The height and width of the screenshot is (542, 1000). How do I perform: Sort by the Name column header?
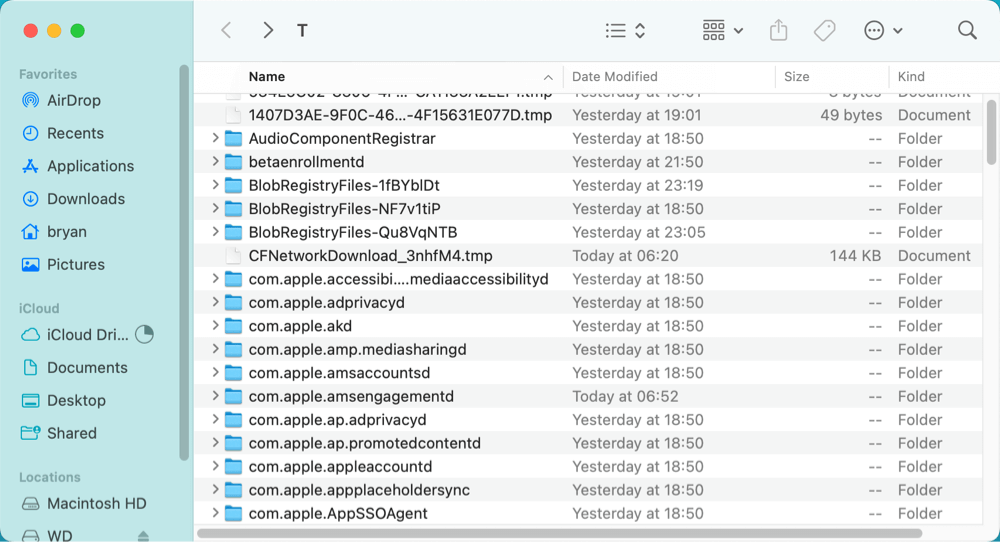267,77
